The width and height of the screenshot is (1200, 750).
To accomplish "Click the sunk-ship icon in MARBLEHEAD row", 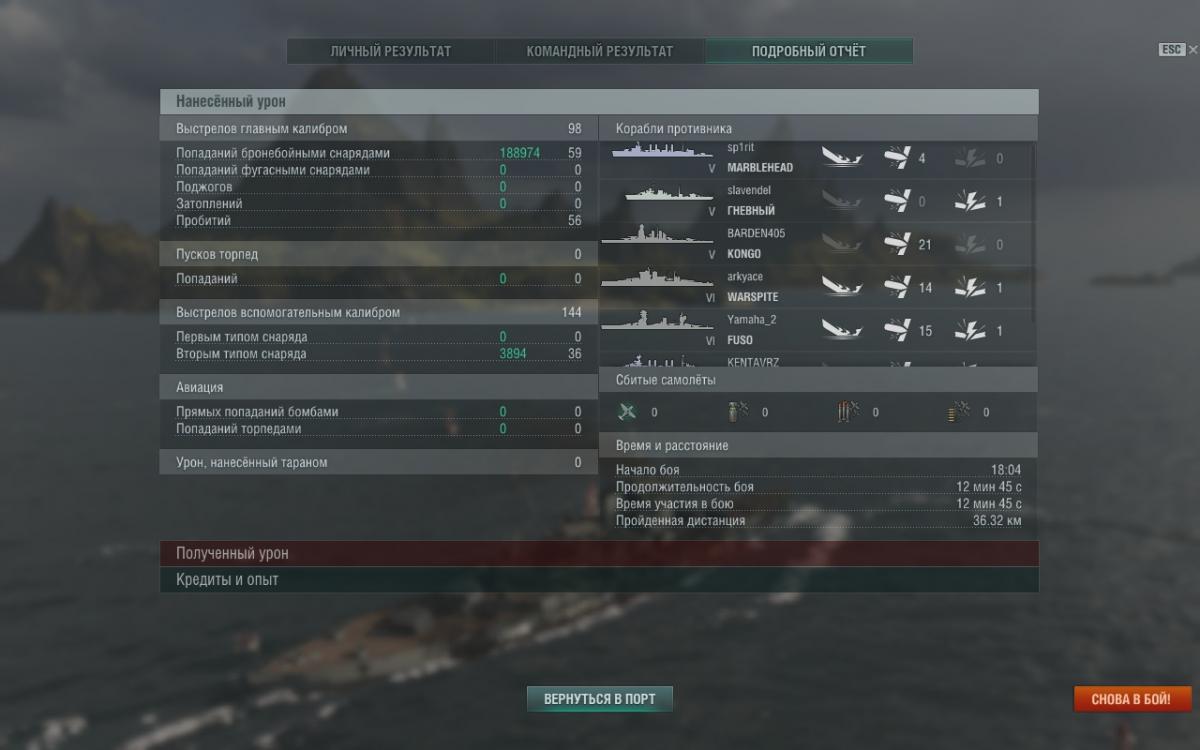I will pyautogui.click(x=842, y=157).
